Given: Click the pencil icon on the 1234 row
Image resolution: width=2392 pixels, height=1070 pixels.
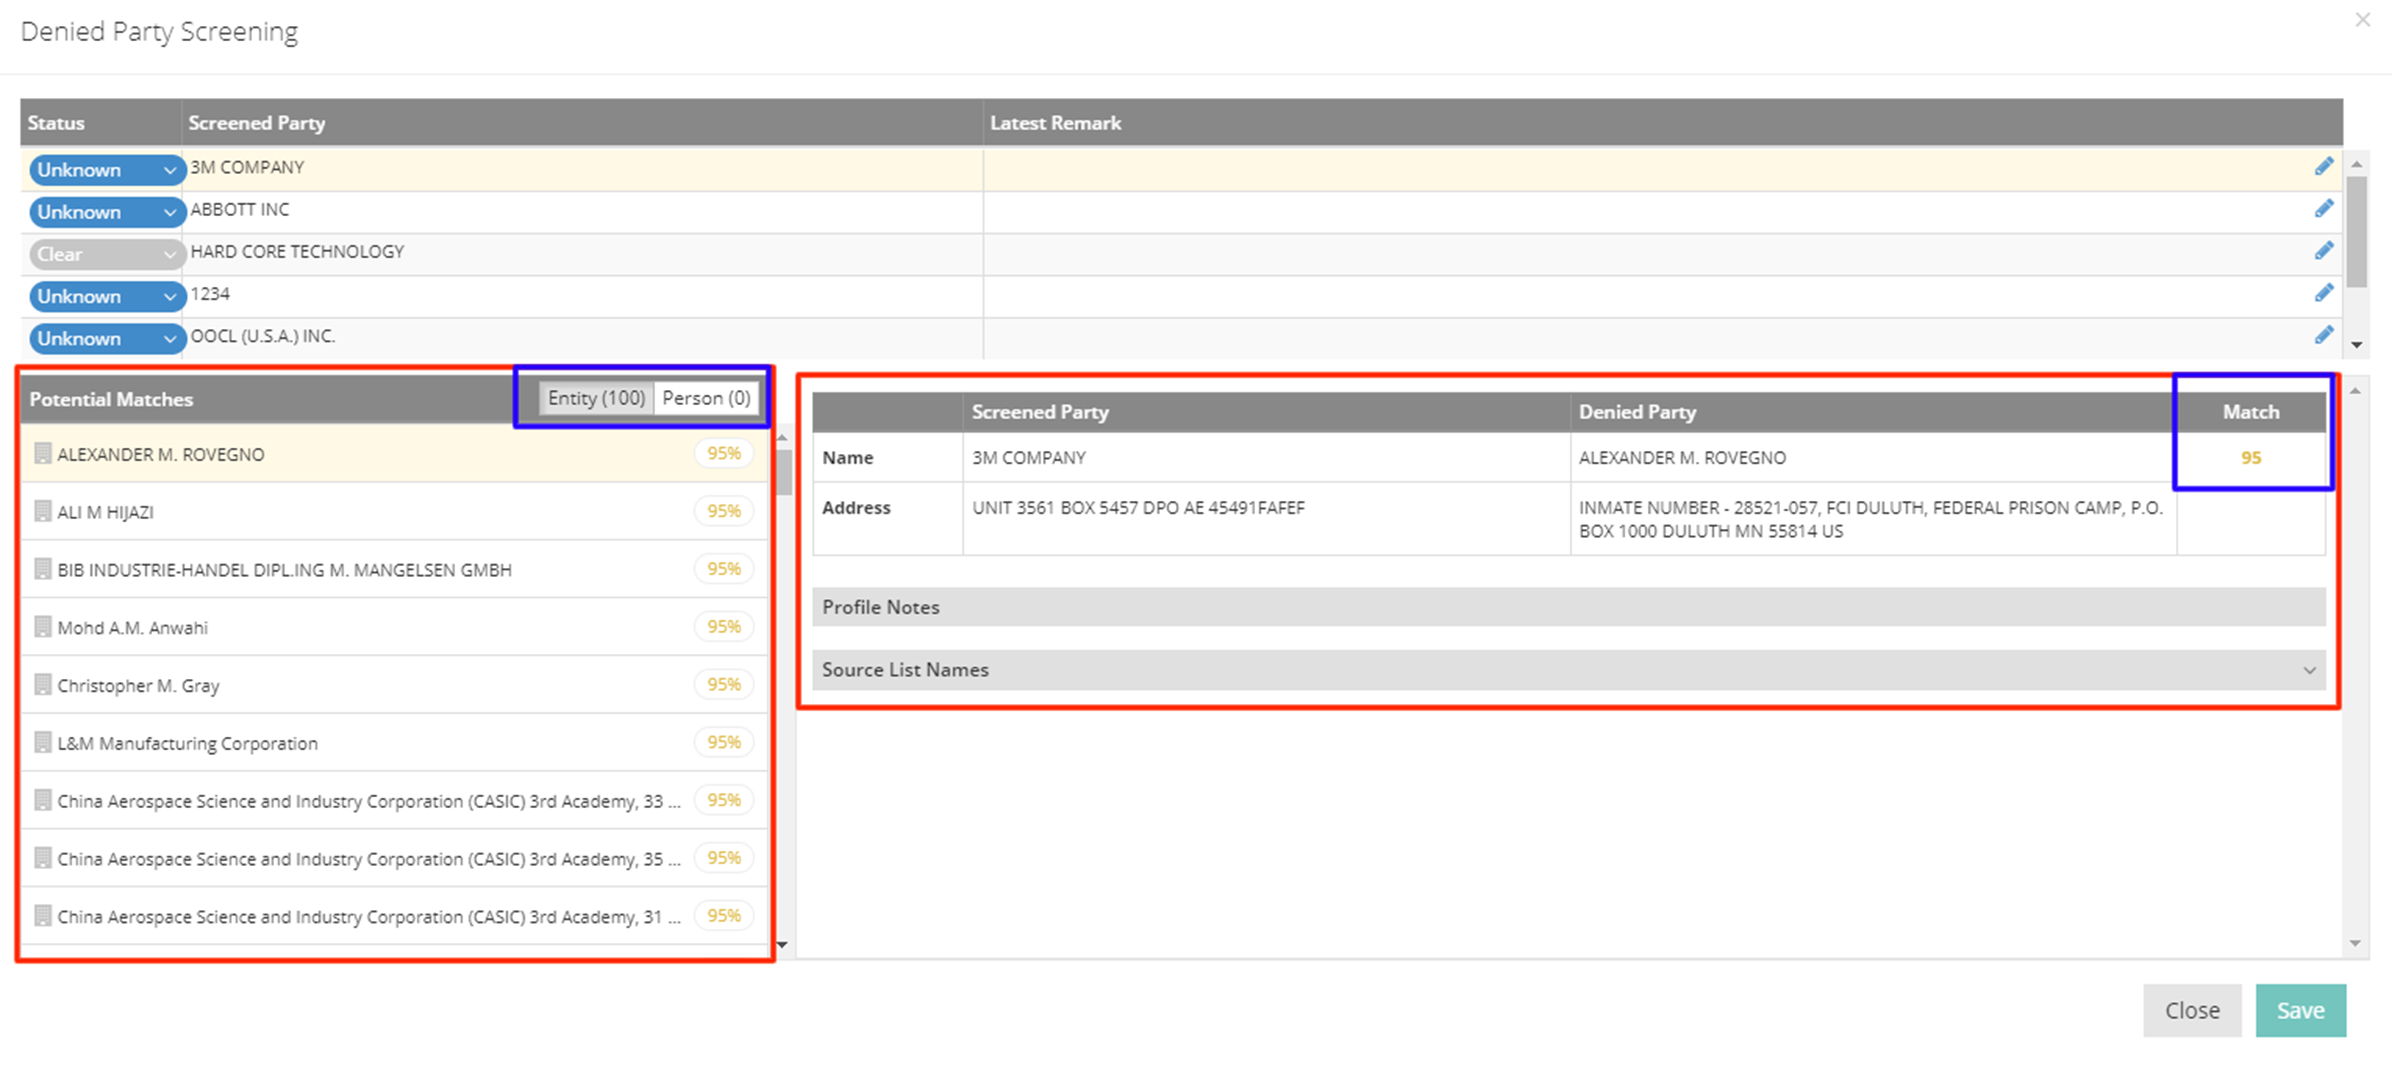Looking at the screenshot, I should tap(2323, 293).
